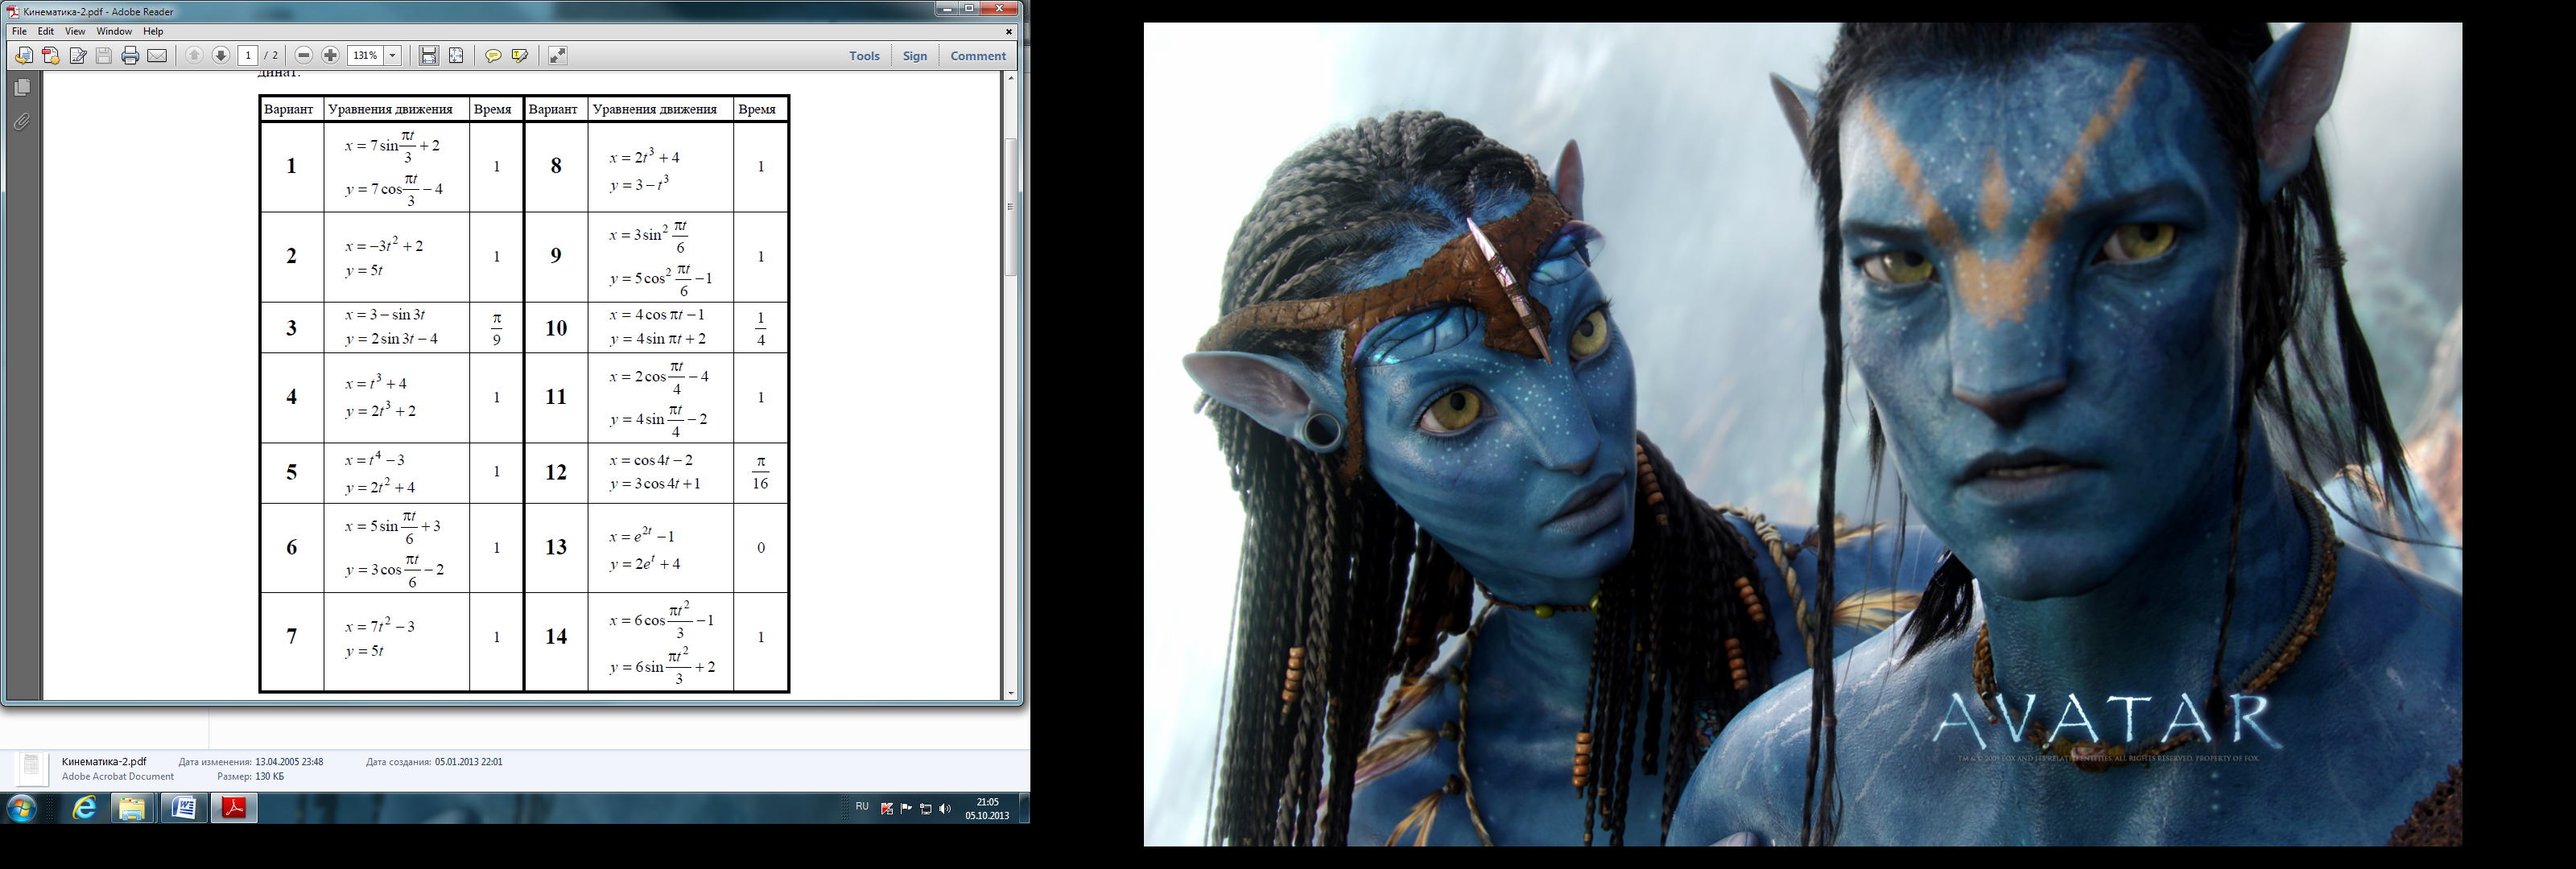Open the Comment pane
The height and width of the screenshot is (869, 2576).
coord(978,56)
